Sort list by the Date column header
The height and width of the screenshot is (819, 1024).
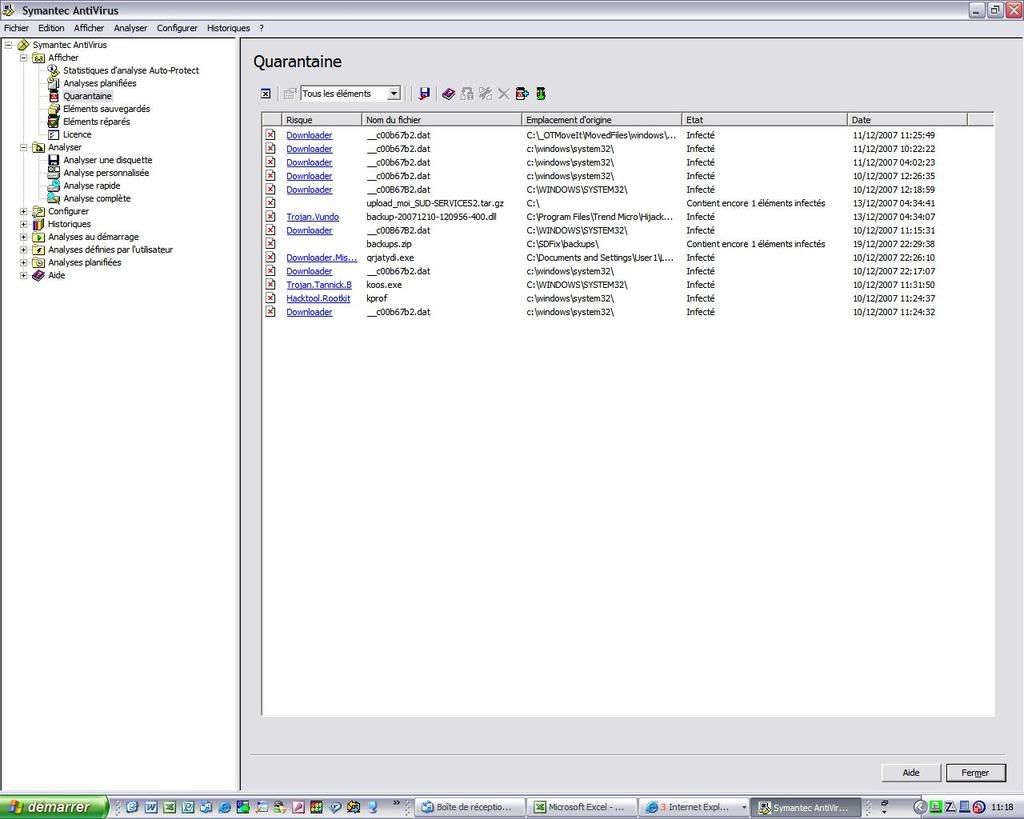click(x=906, y=120)
